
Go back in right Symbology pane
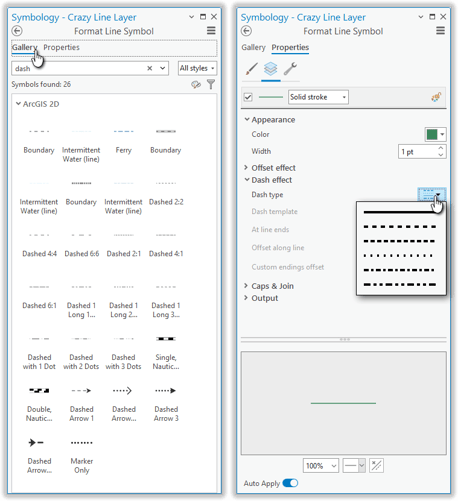pyautogui.click(x=246, y=31)
